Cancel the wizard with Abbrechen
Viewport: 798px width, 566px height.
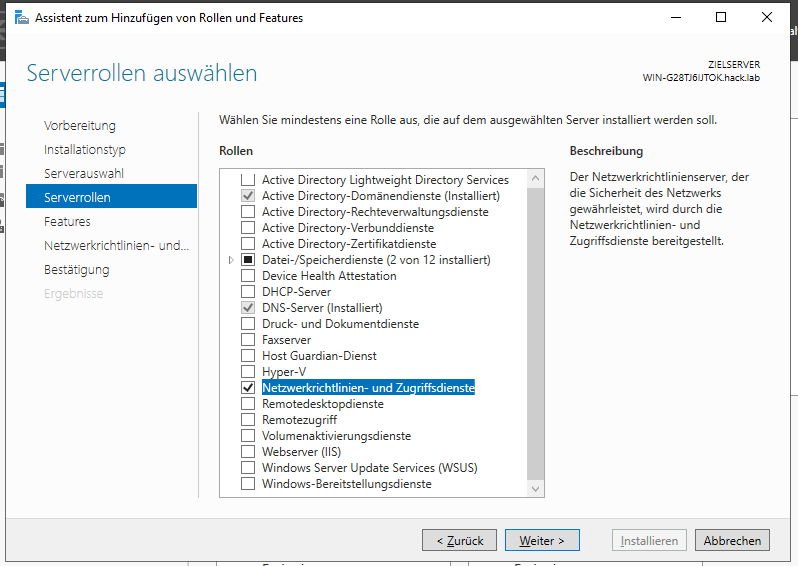732,540
